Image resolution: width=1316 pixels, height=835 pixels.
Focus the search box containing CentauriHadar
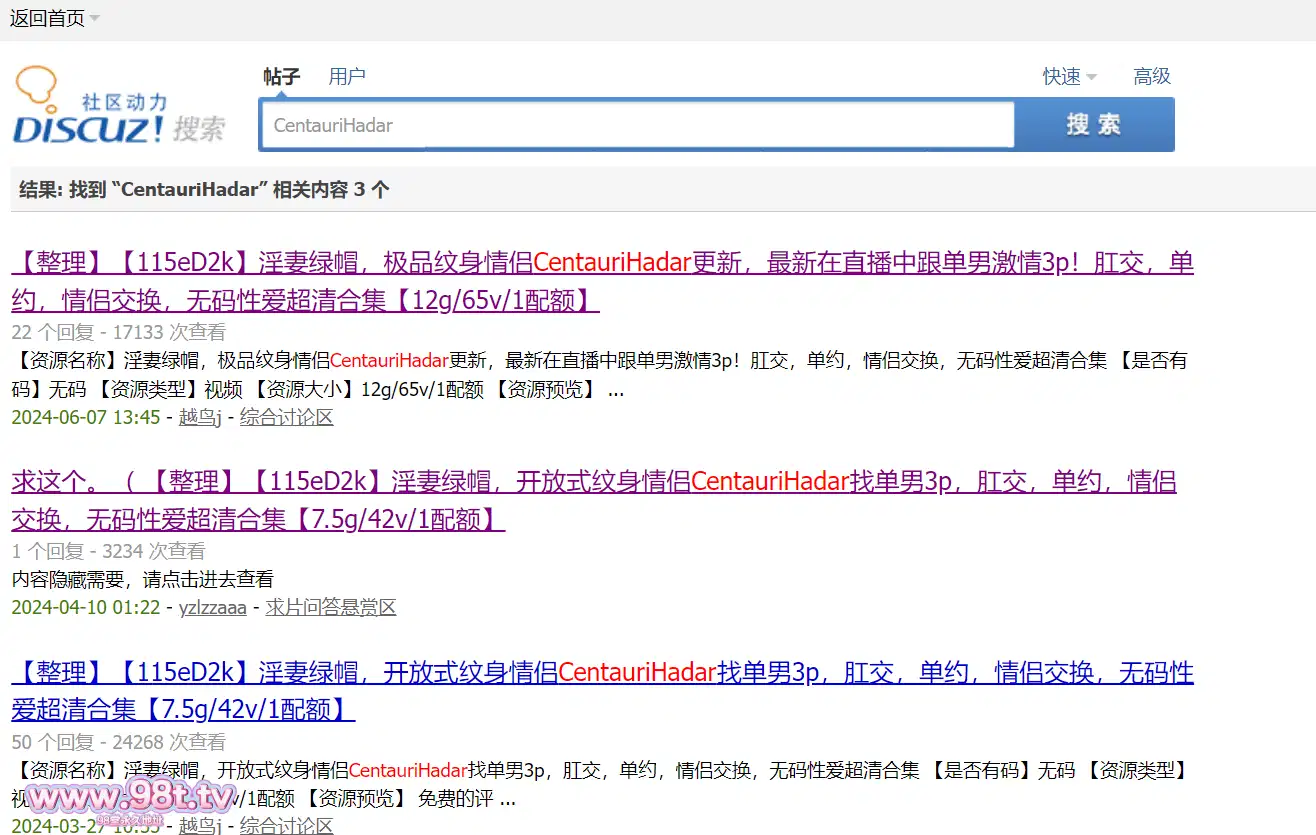[637, 125]
